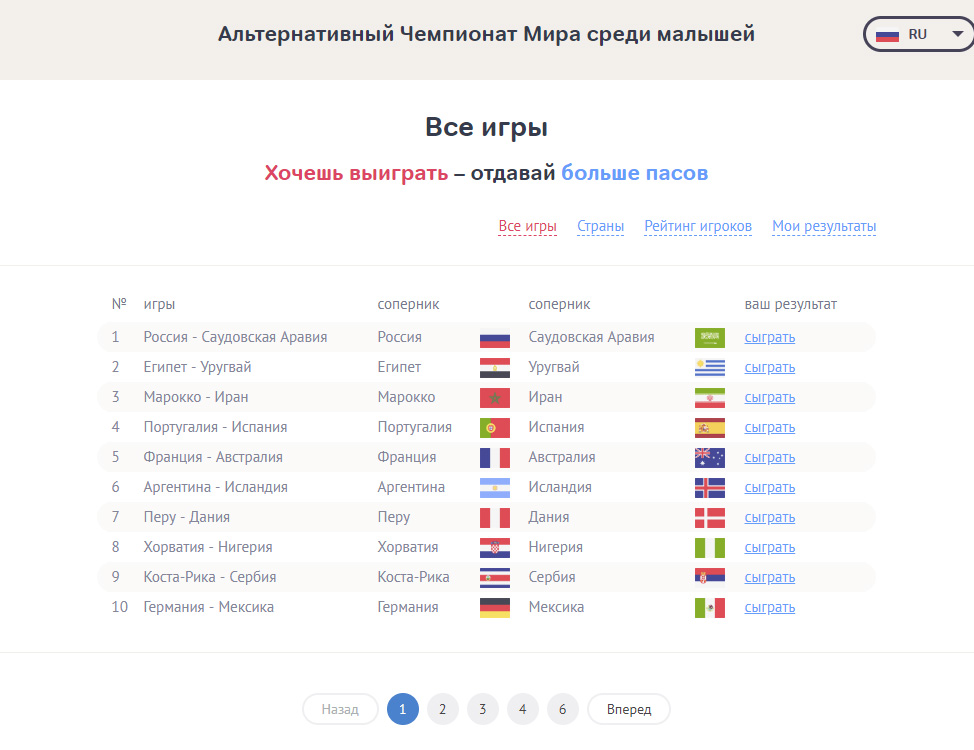Click the Australia flag icon

[x=709, y=457]
